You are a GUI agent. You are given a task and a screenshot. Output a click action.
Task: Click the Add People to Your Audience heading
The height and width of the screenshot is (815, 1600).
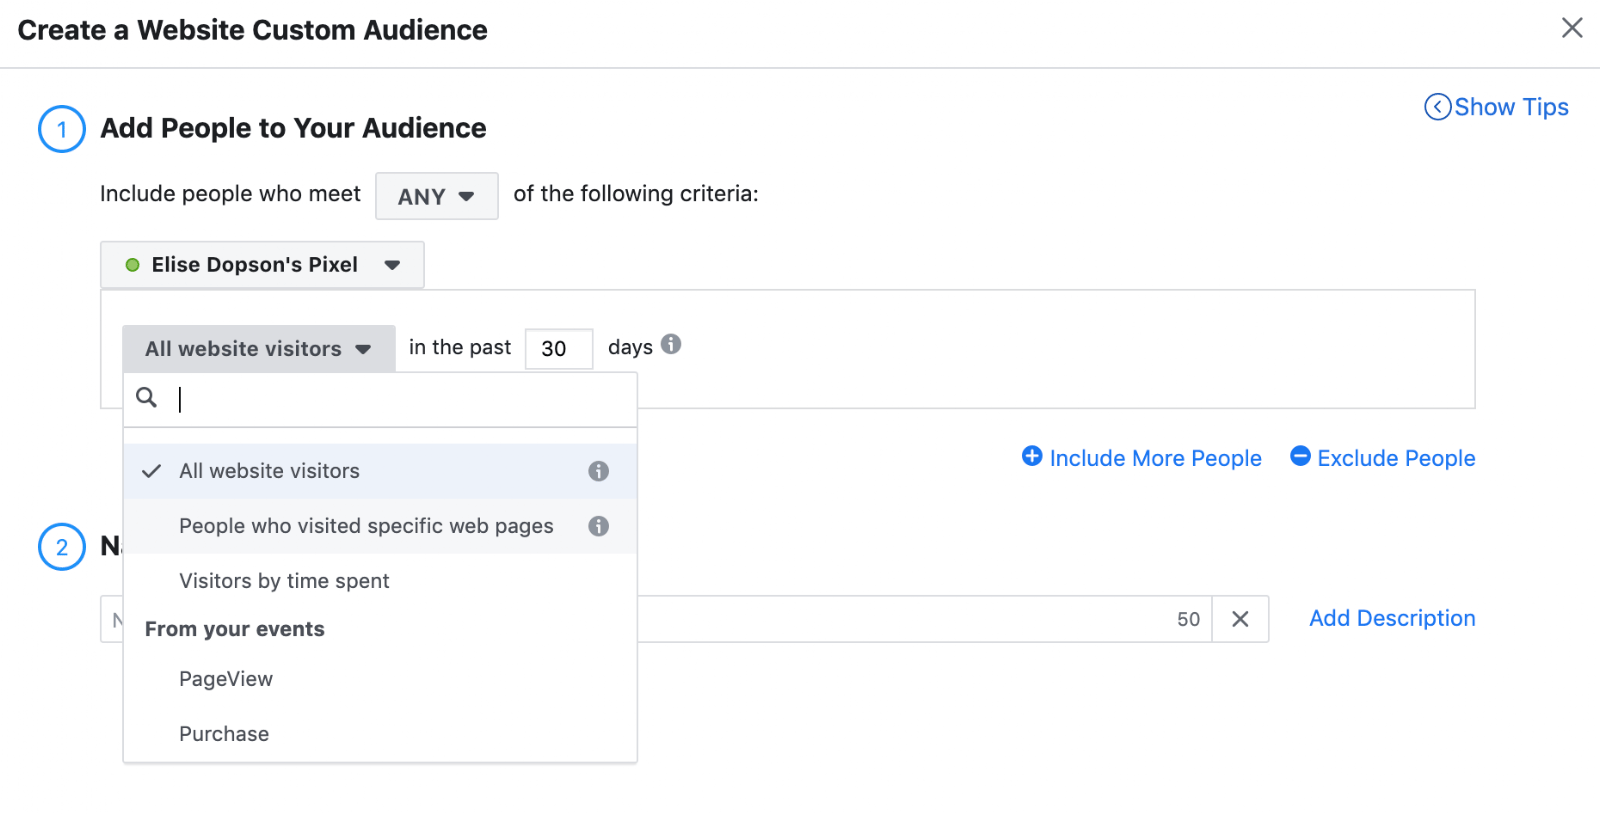pos(293,128)
